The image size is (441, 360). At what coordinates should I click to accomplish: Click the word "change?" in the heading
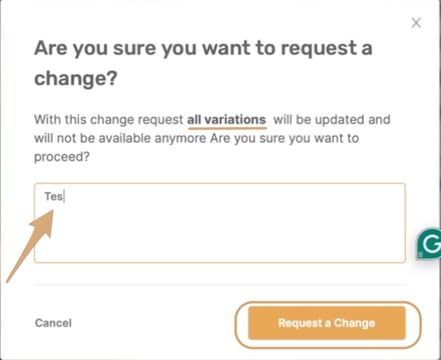(76, 79)
